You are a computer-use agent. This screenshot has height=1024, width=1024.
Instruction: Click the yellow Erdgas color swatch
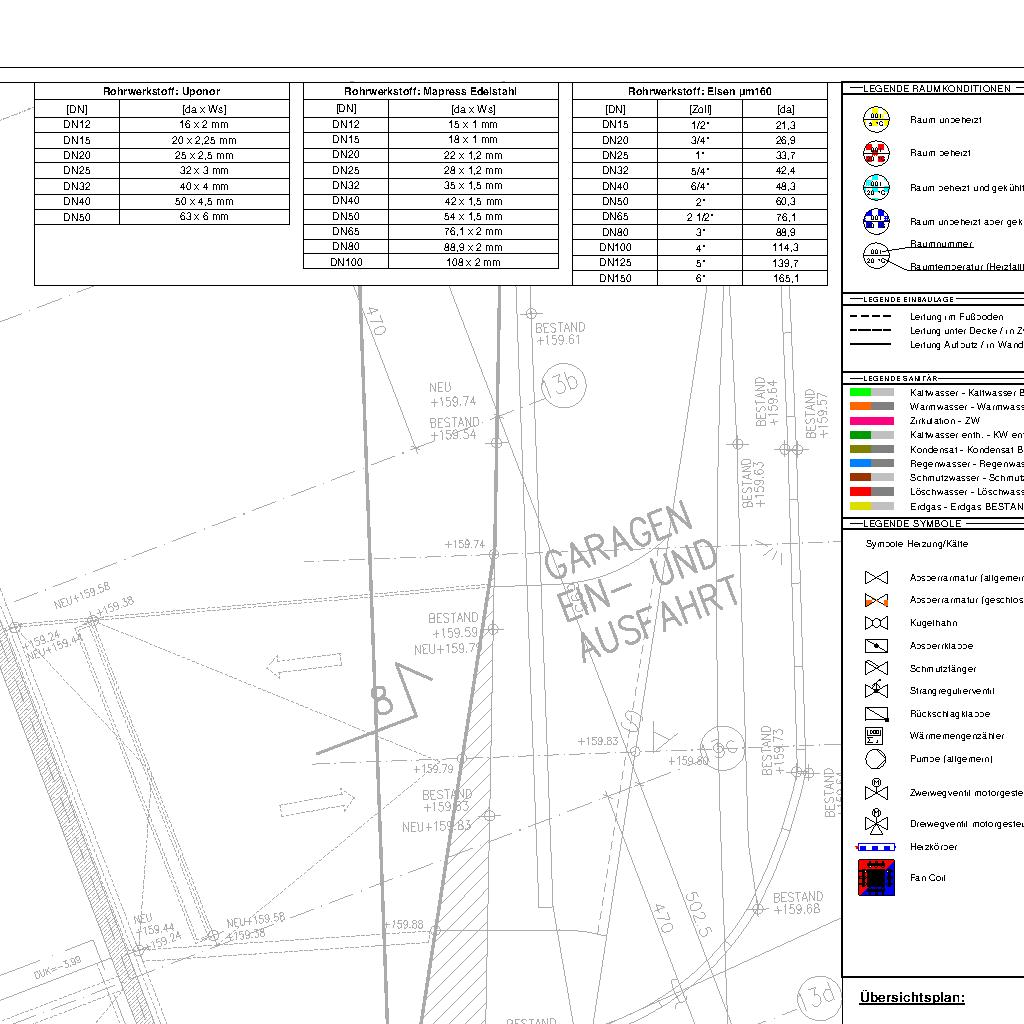[871, 507]
